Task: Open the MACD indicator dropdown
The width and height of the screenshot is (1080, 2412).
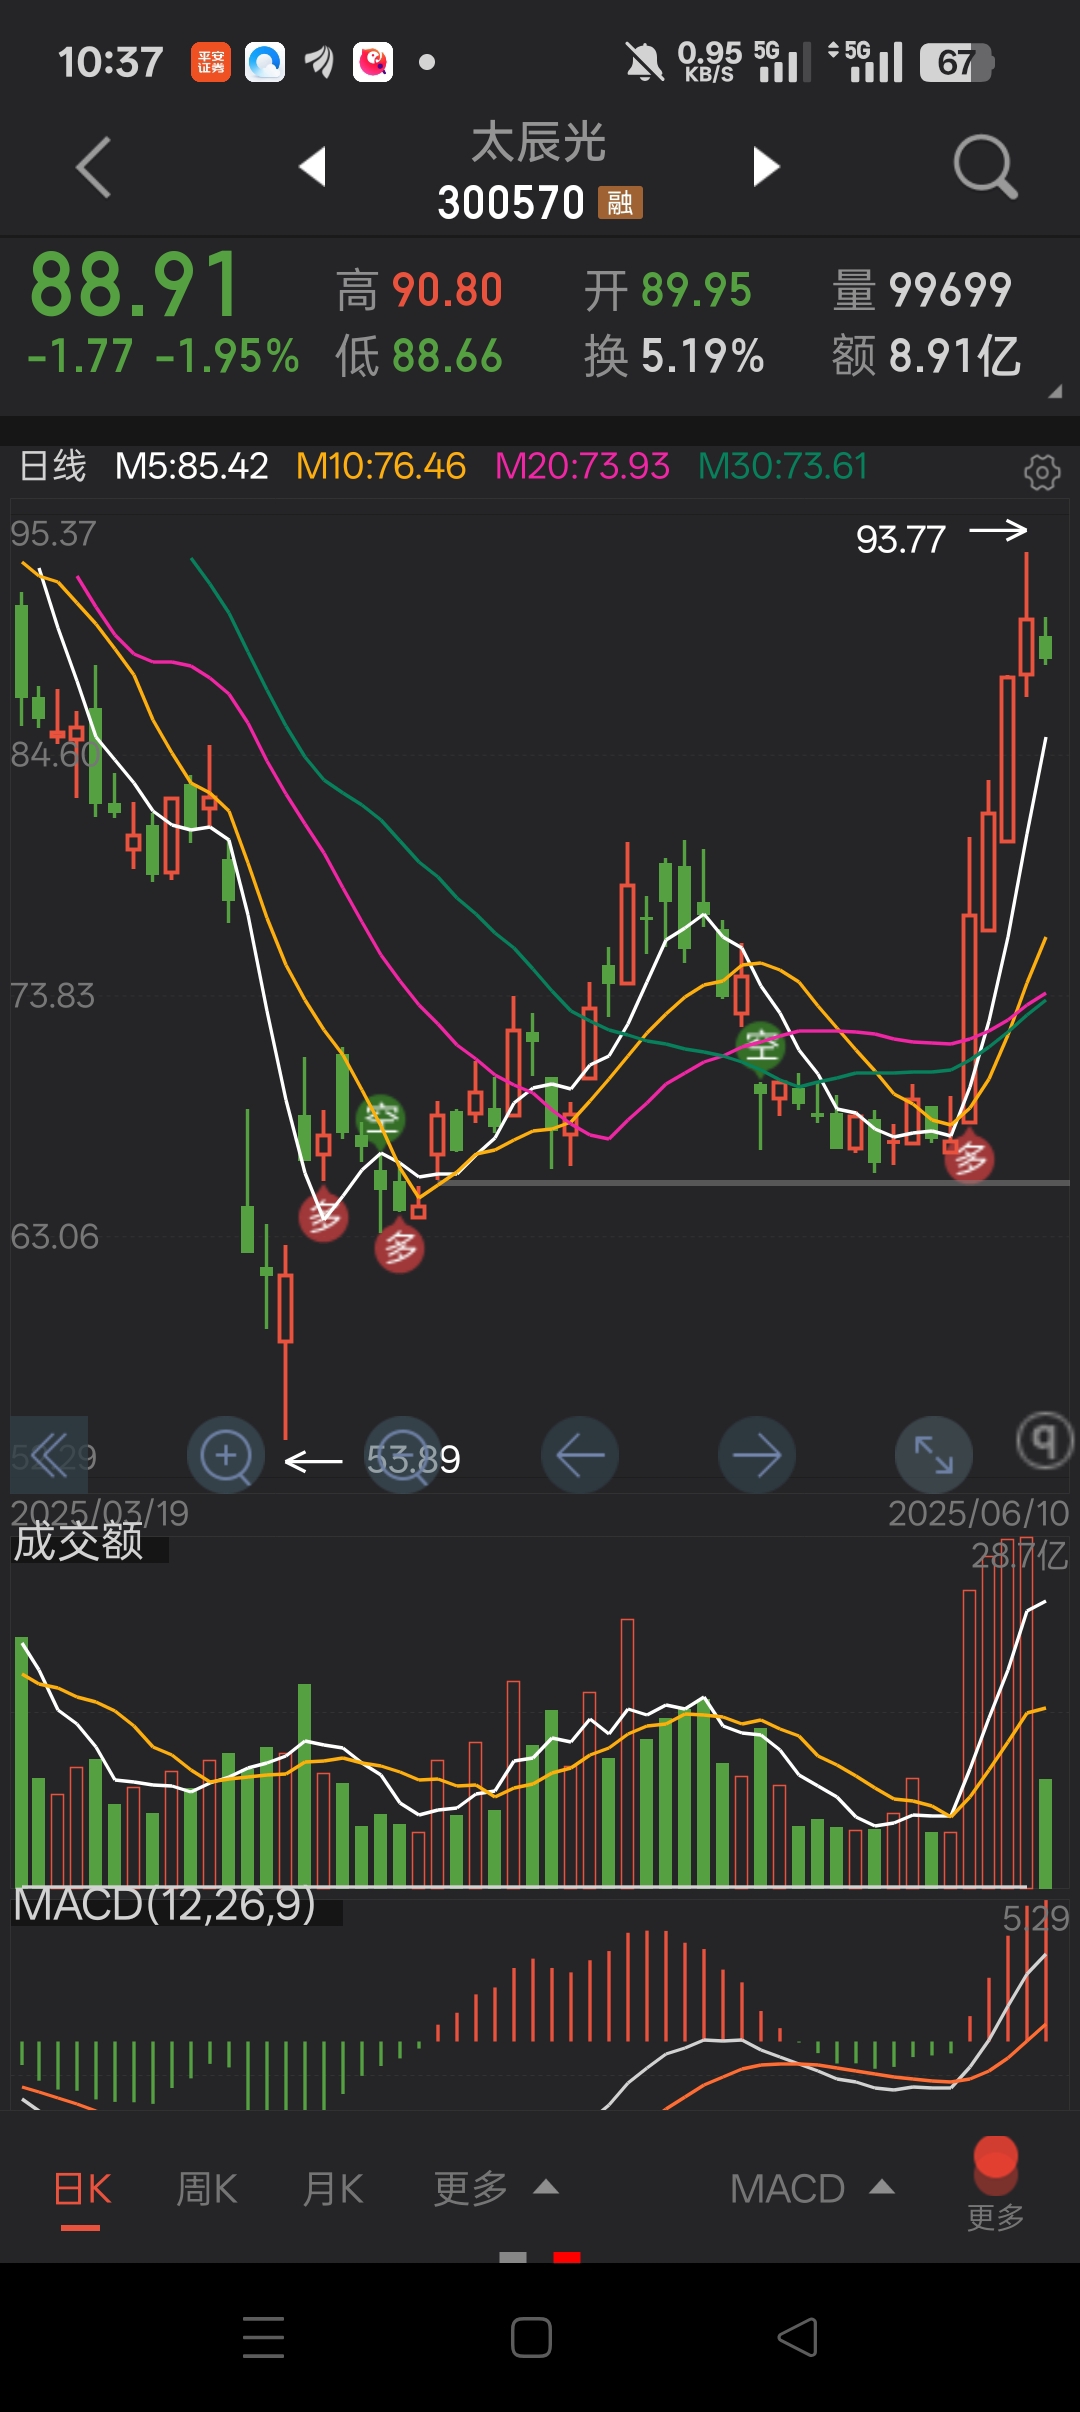Action: (812, 2190)
